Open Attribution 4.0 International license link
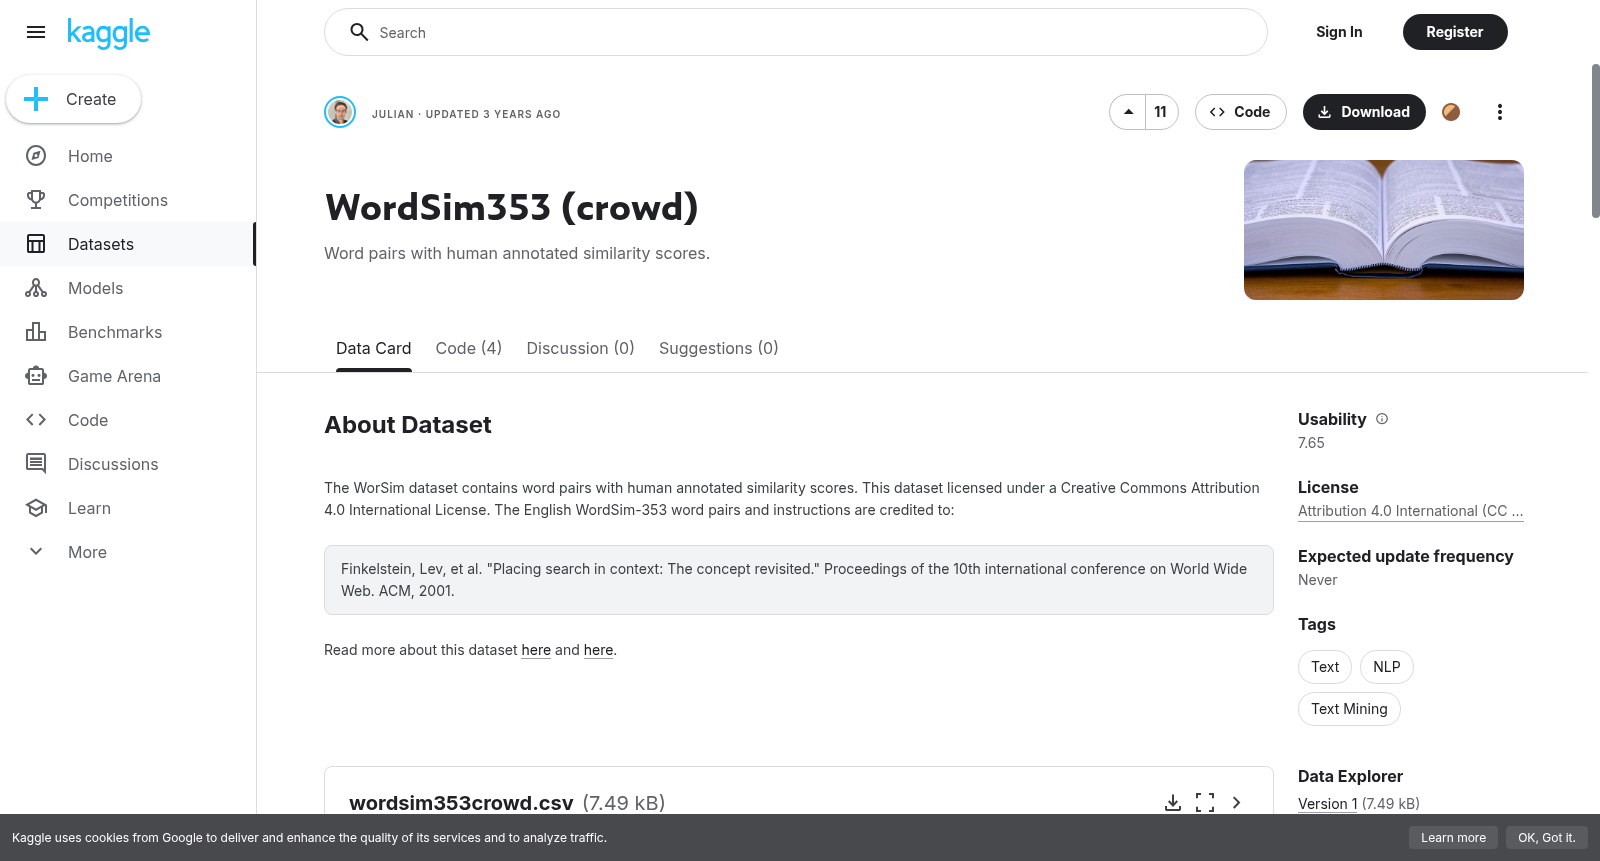 (1411, 511)
